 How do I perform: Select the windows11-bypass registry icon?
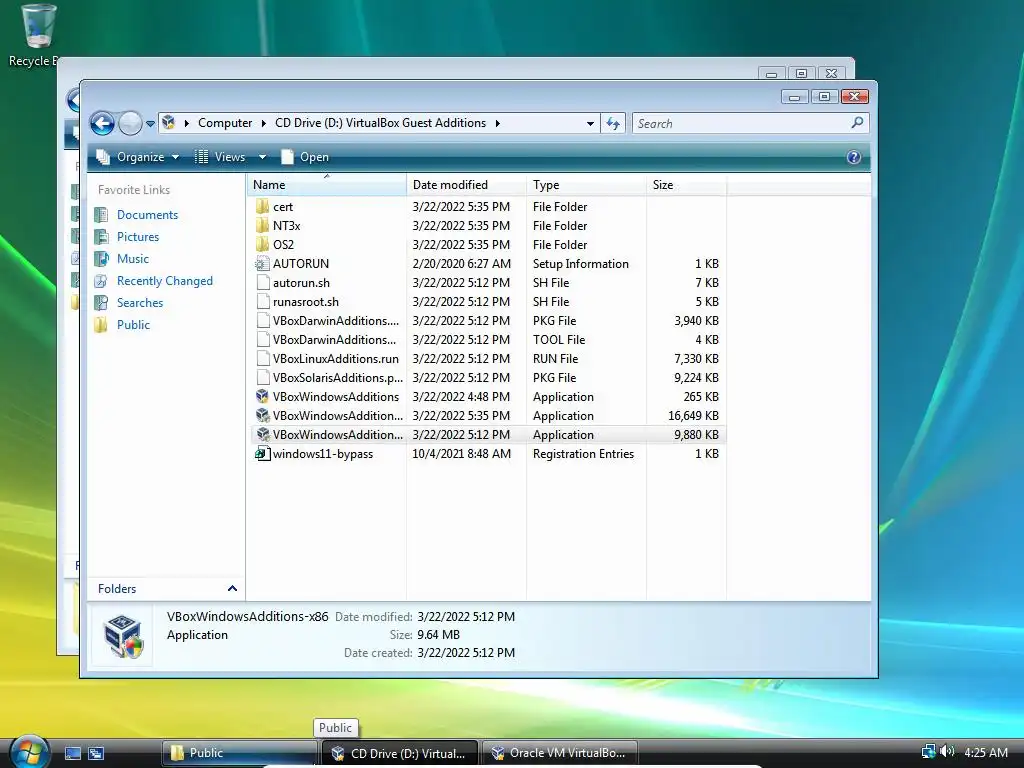263,453
